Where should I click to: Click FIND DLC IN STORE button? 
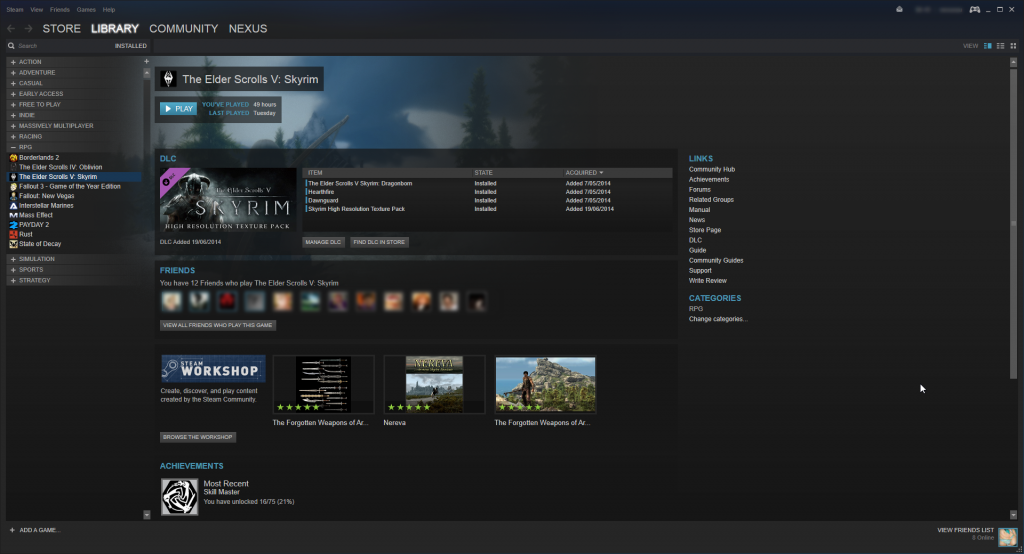point(379,242)
